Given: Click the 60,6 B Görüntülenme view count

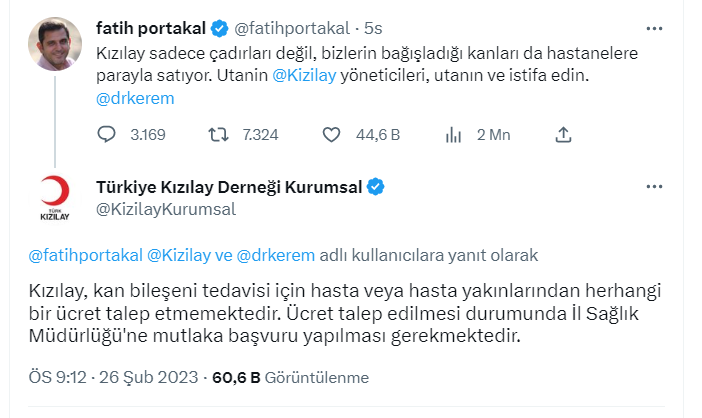Looking at the screenshot, I should tap(289, 378).
